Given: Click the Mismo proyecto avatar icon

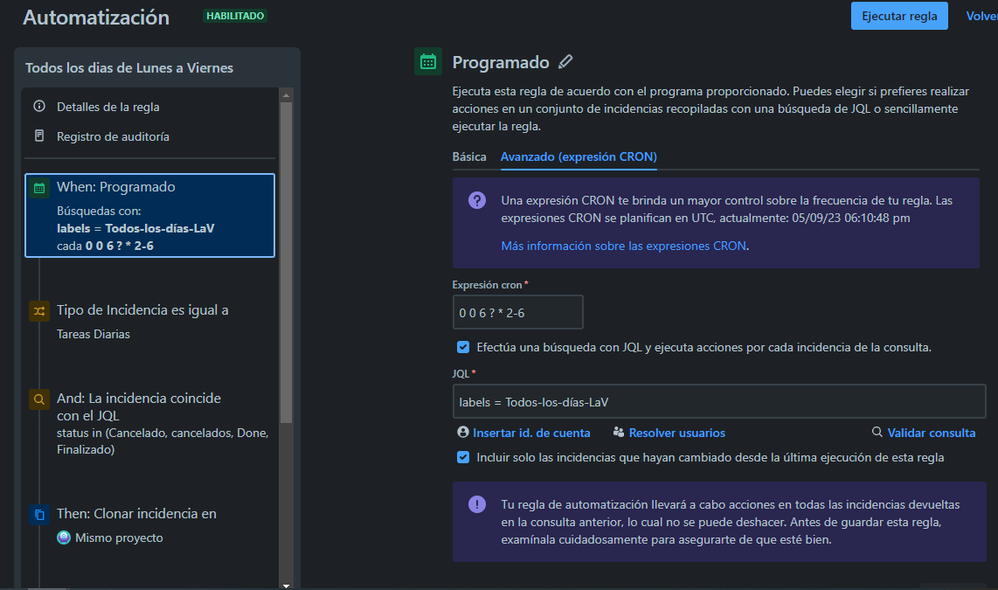Looking at the screenshot, I should pos(64,537).
